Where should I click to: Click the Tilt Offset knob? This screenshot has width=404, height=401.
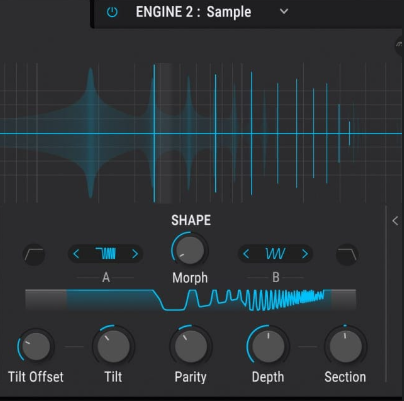click(36, 346)
